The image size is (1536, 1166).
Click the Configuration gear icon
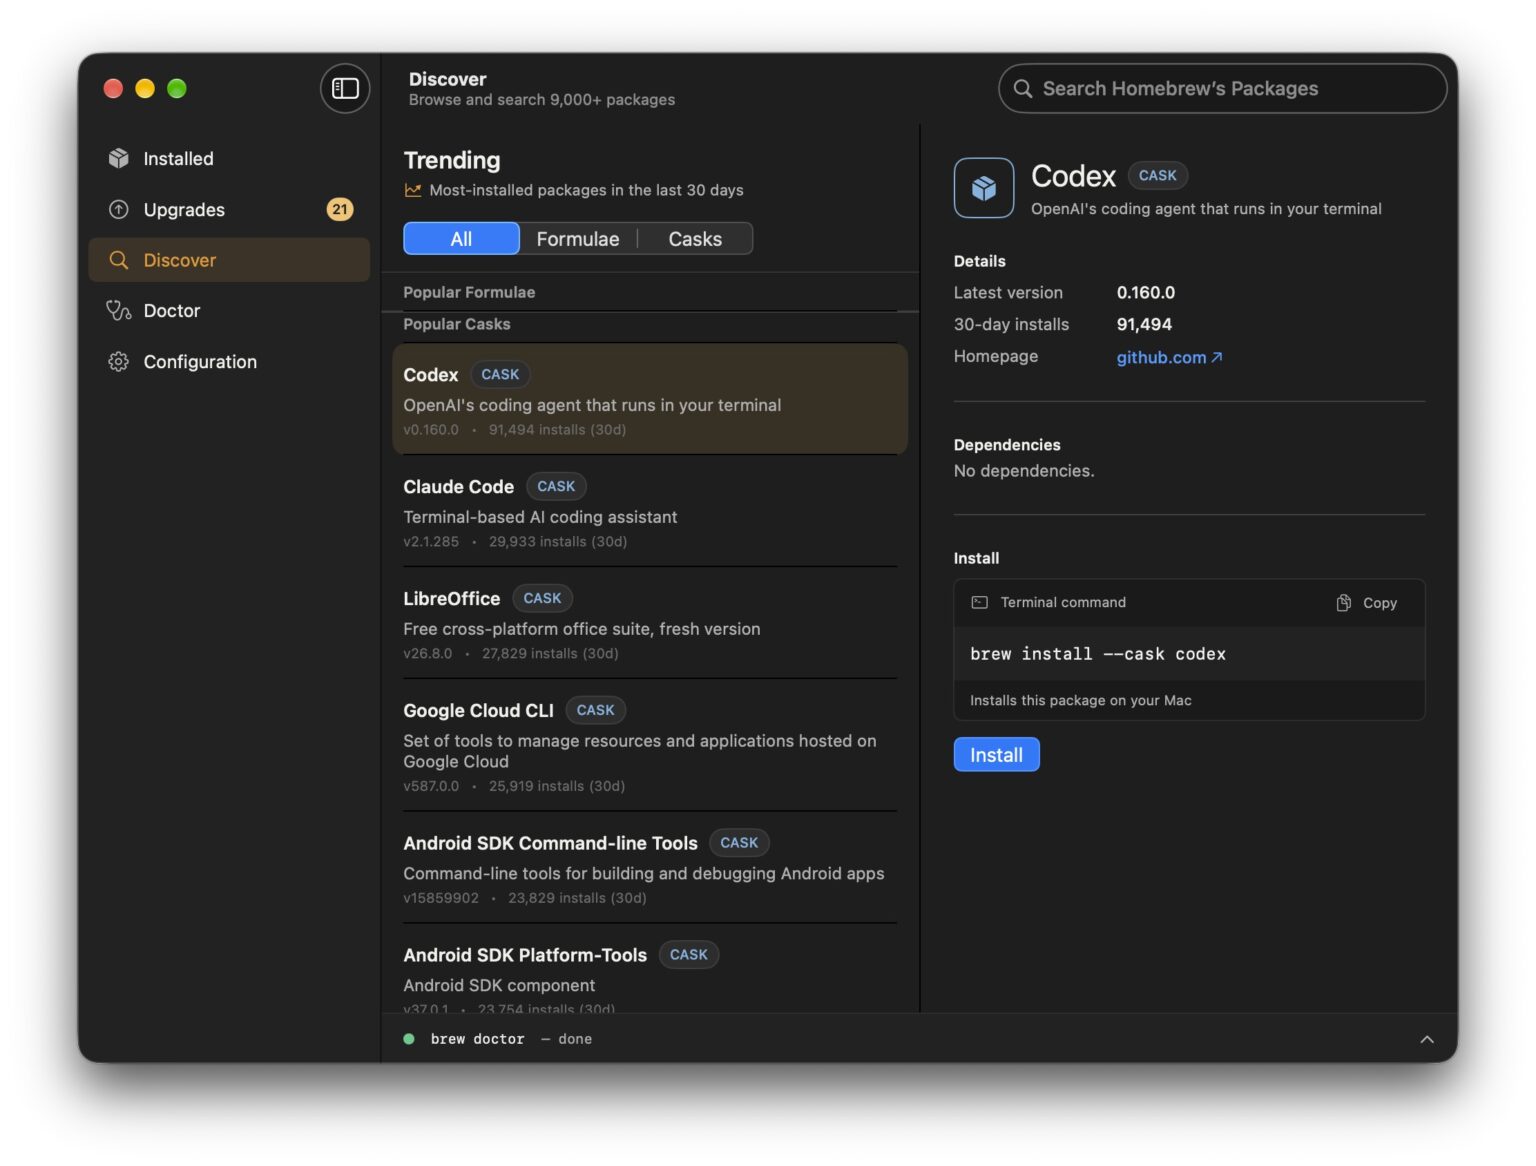pos(119,362)
